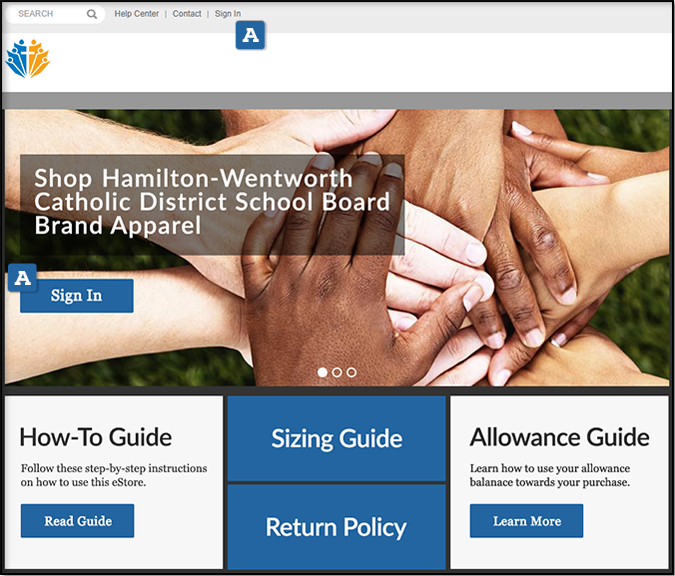Click the Allowance Guide heading
This screenshot has width=675, height=576.
[560, 437]
